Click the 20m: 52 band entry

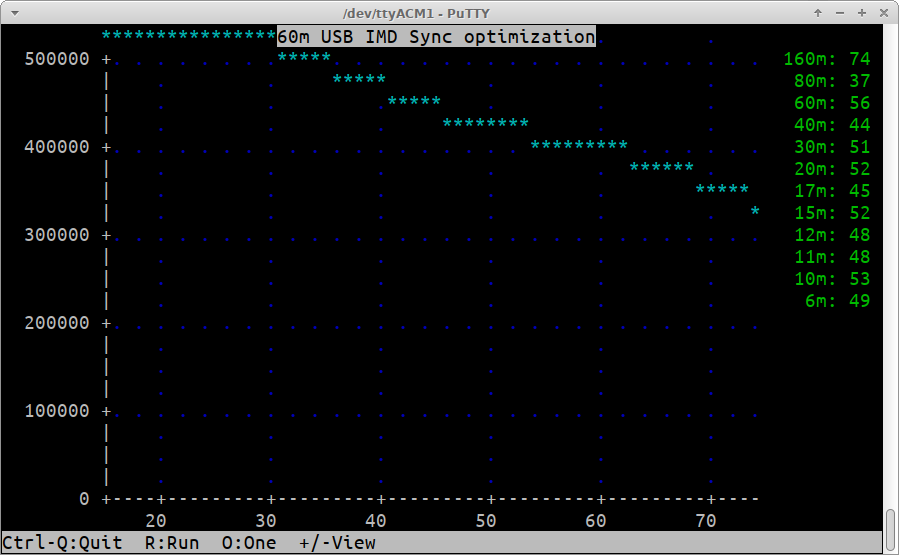[x=832, y=169]
